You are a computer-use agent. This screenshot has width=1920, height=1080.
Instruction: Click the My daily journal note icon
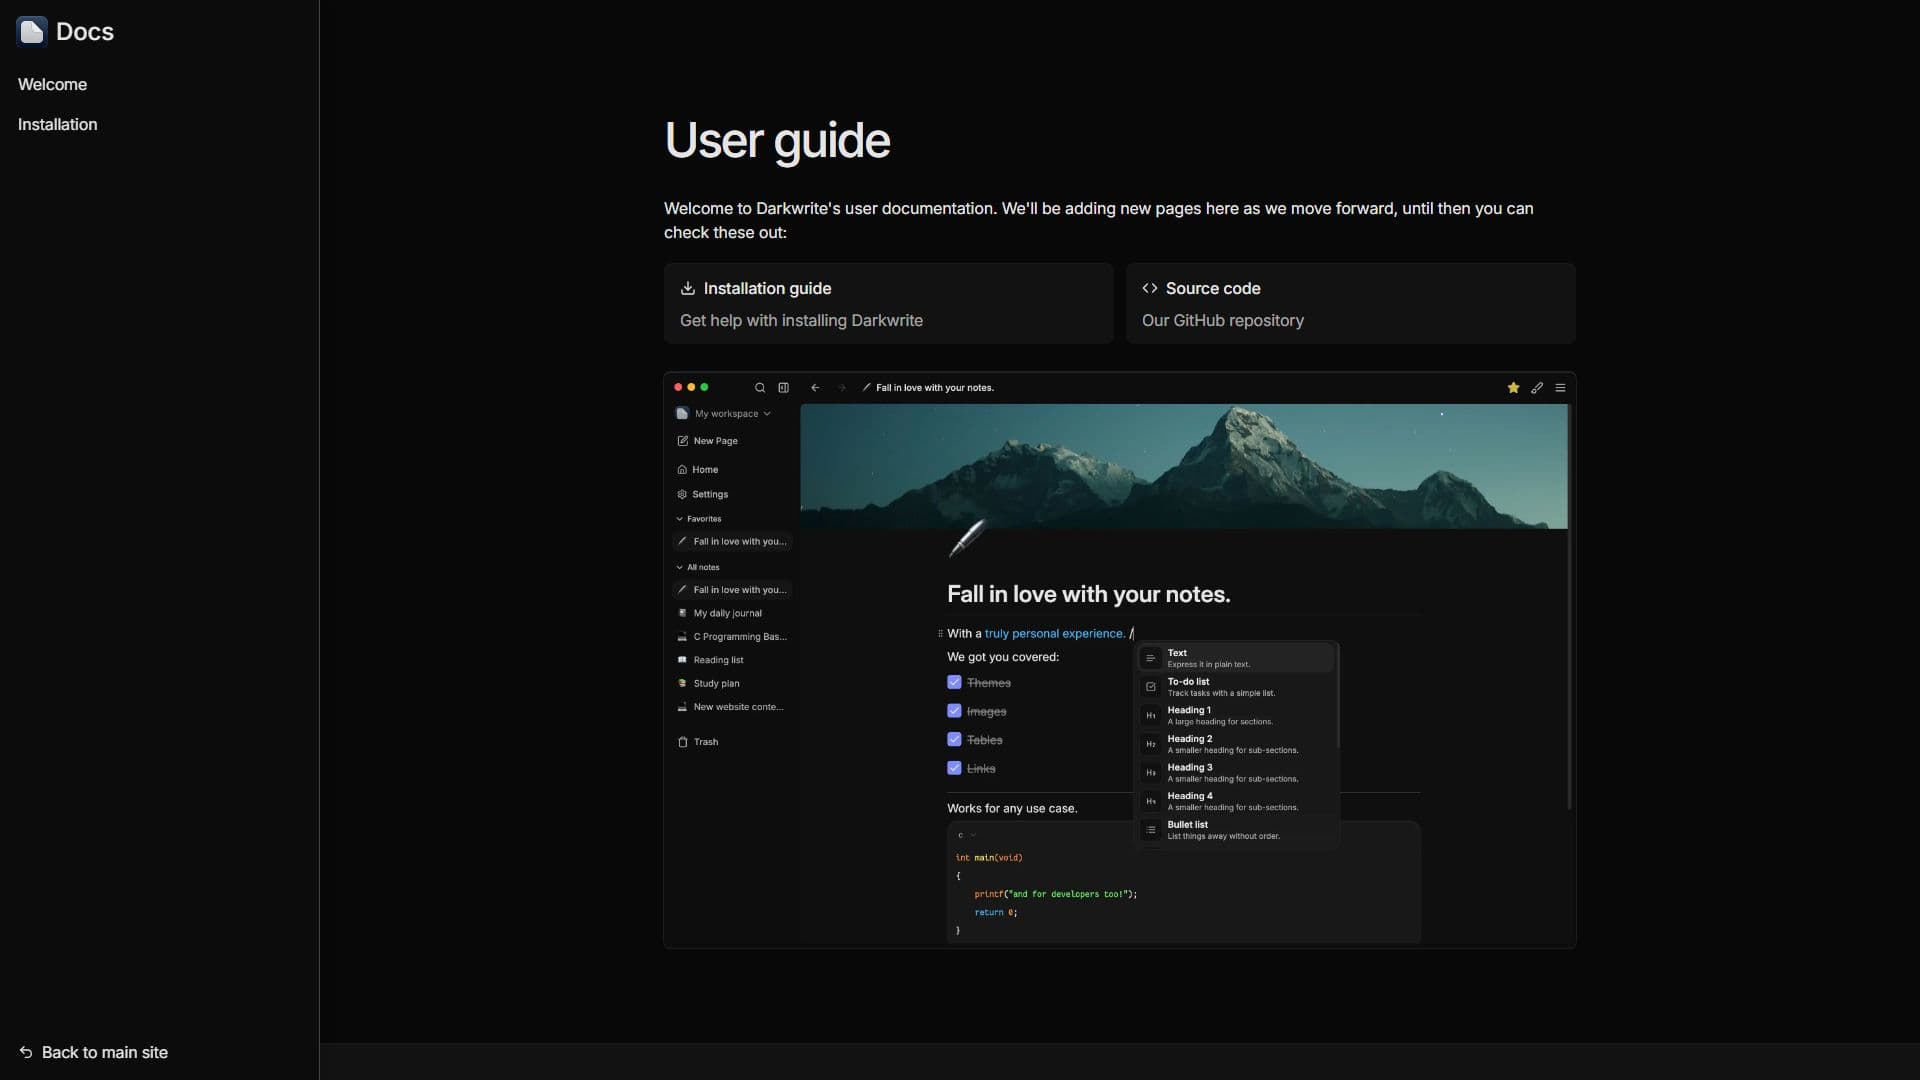(x=682, y=613)
